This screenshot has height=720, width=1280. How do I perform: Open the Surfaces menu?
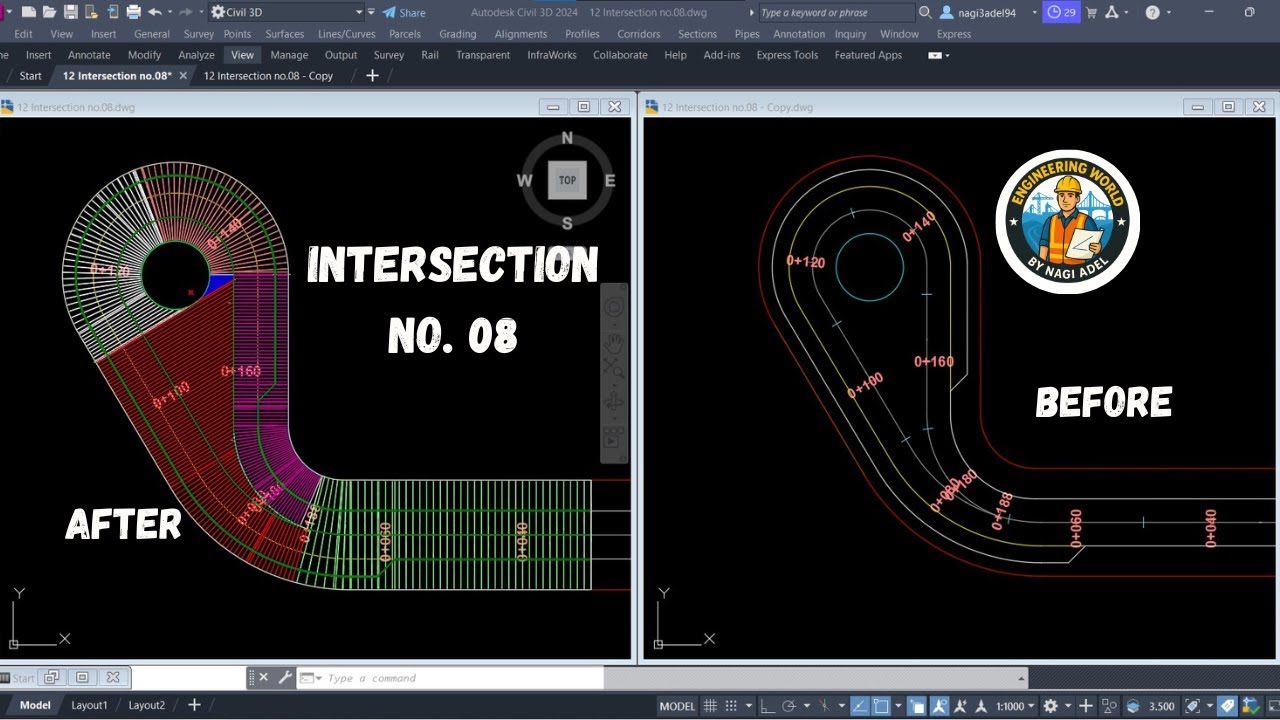[x=284, y=34]
